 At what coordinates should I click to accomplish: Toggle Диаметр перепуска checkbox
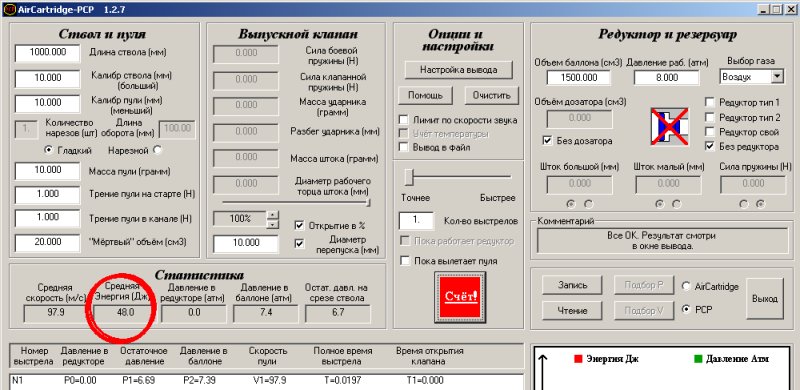[x=299, y=243]
